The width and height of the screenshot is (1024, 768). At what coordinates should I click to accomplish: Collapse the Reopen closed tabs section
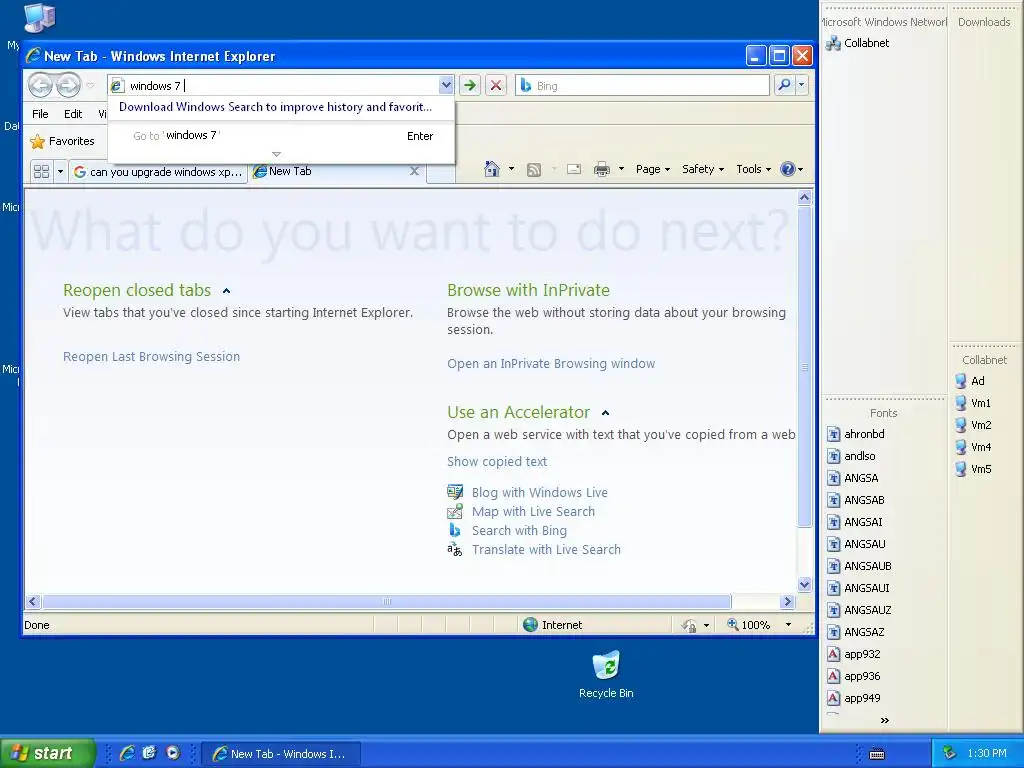point(227,291)
